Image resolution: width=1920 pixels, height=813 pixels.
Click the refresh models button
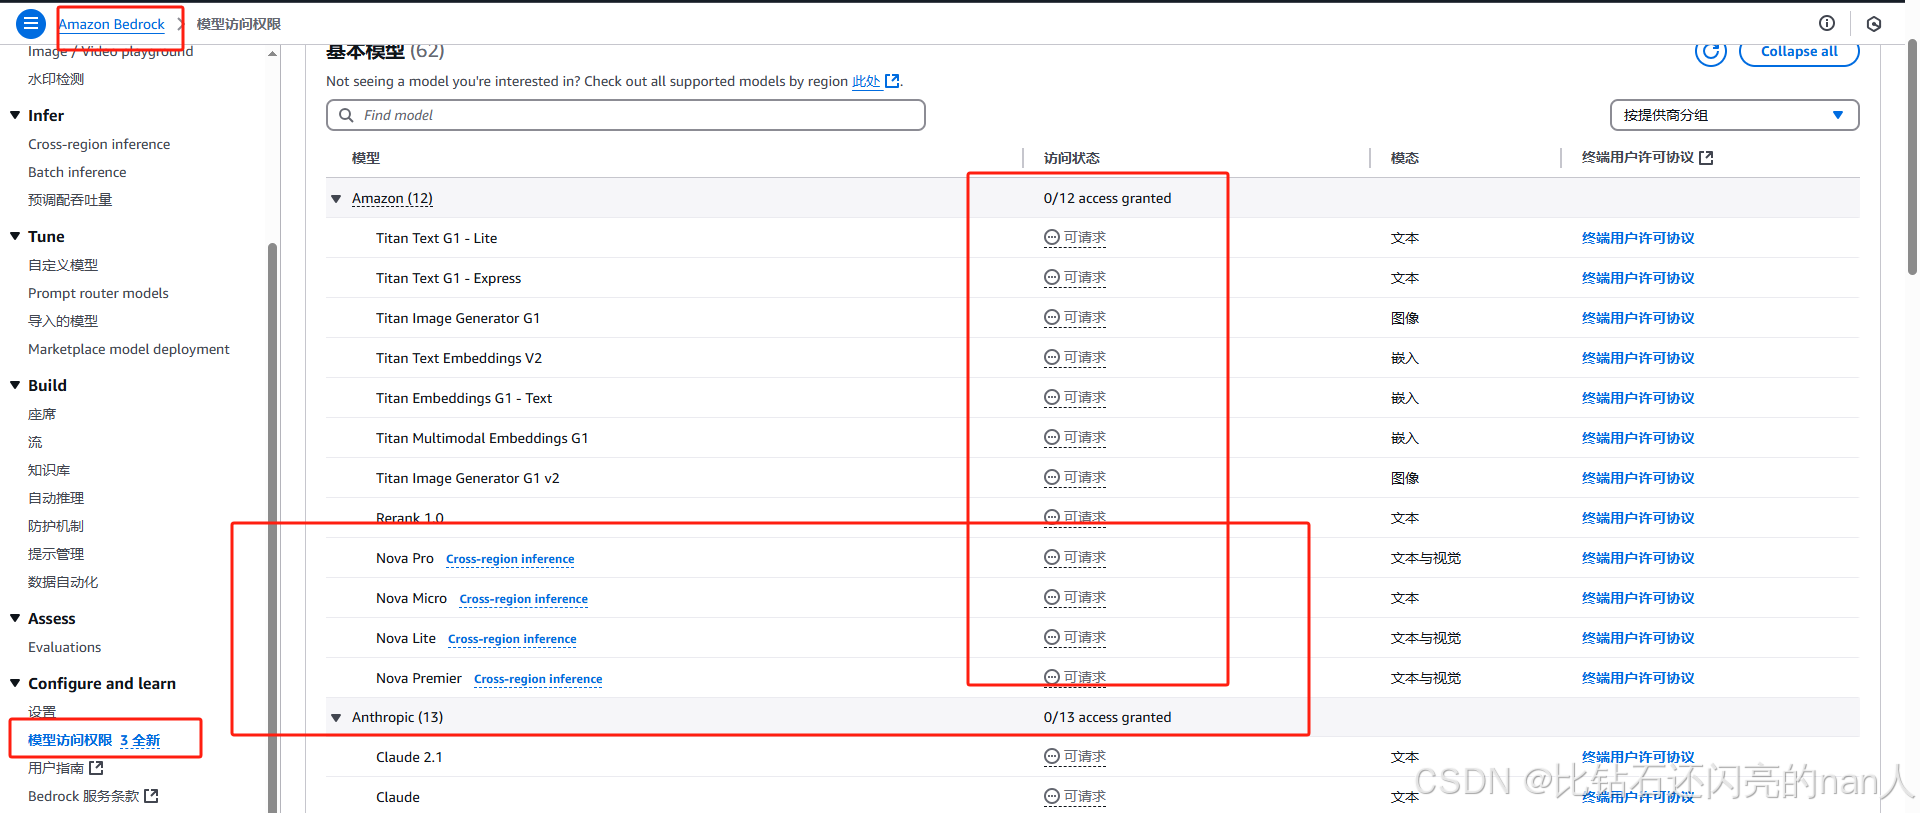(x=1711, y=51)
